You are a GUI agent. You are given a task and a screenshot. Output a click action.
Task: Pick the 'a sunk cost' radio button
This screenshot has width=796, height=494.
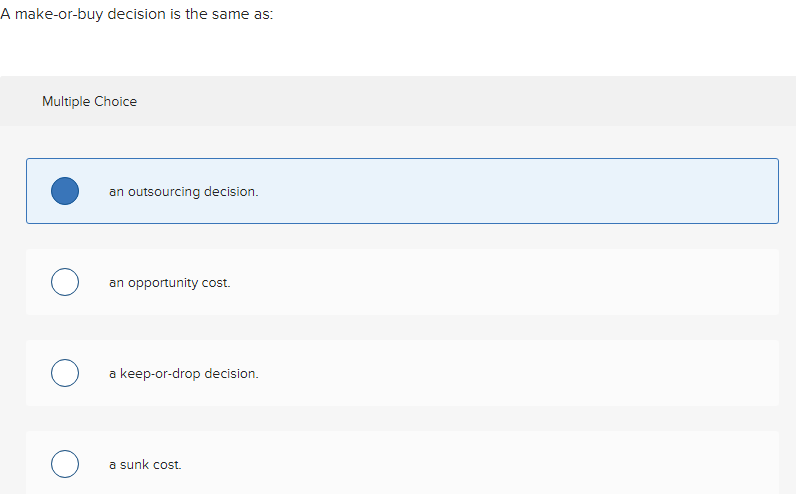tap(65, 464)
